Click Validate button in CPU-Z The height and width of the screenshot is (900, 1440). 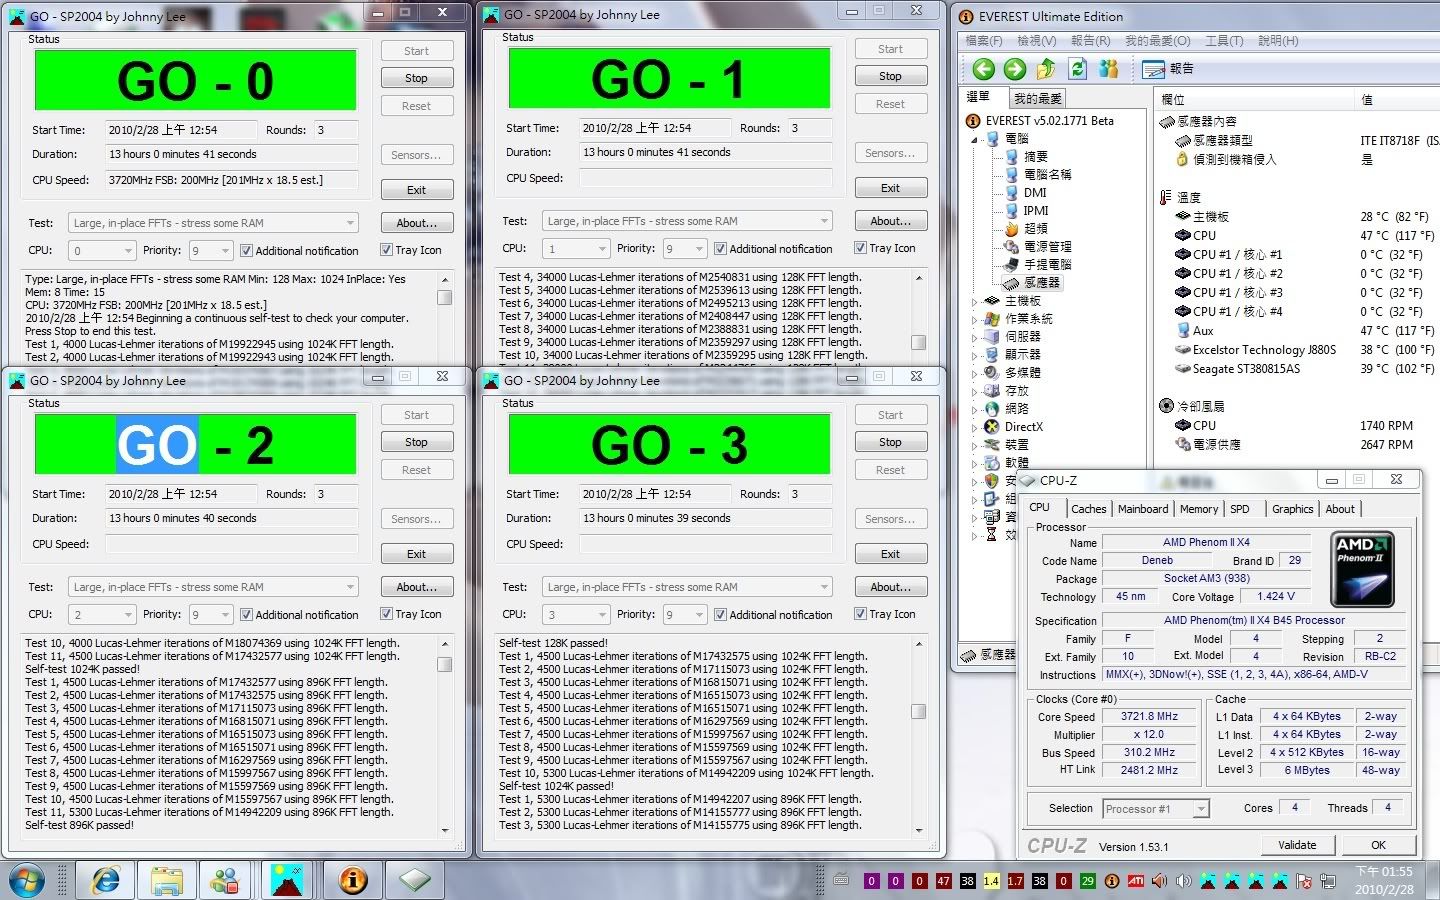pos(1297,845)
